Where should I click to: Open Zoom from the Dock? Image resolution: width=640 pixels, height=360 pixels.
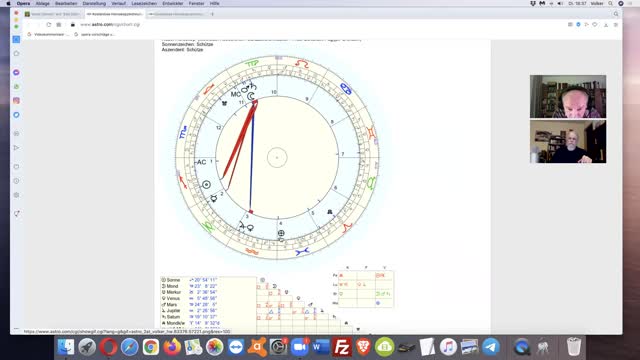(300, 347)
